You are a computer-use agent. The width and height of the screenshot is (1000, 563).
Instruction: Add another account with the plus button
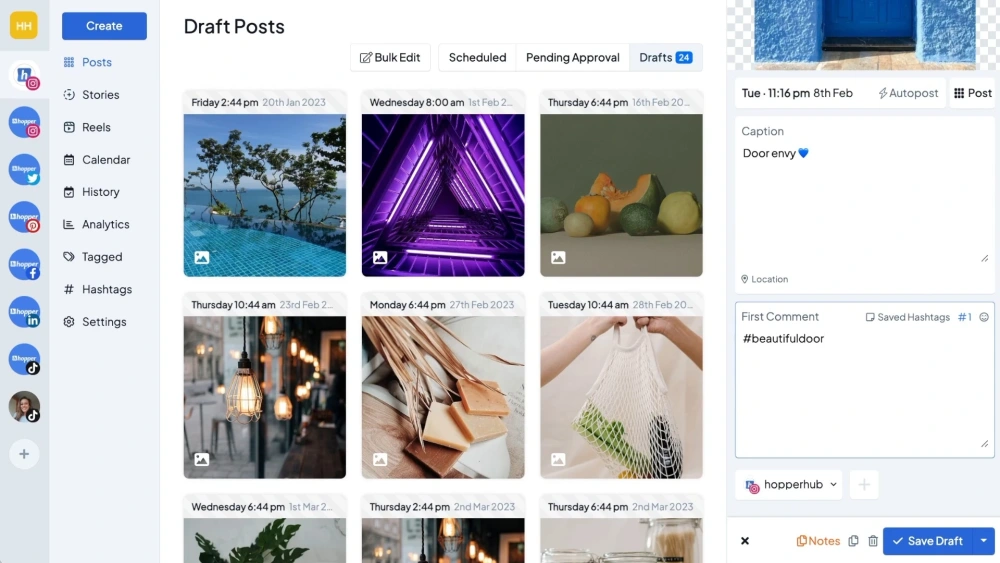click(864, 485)
